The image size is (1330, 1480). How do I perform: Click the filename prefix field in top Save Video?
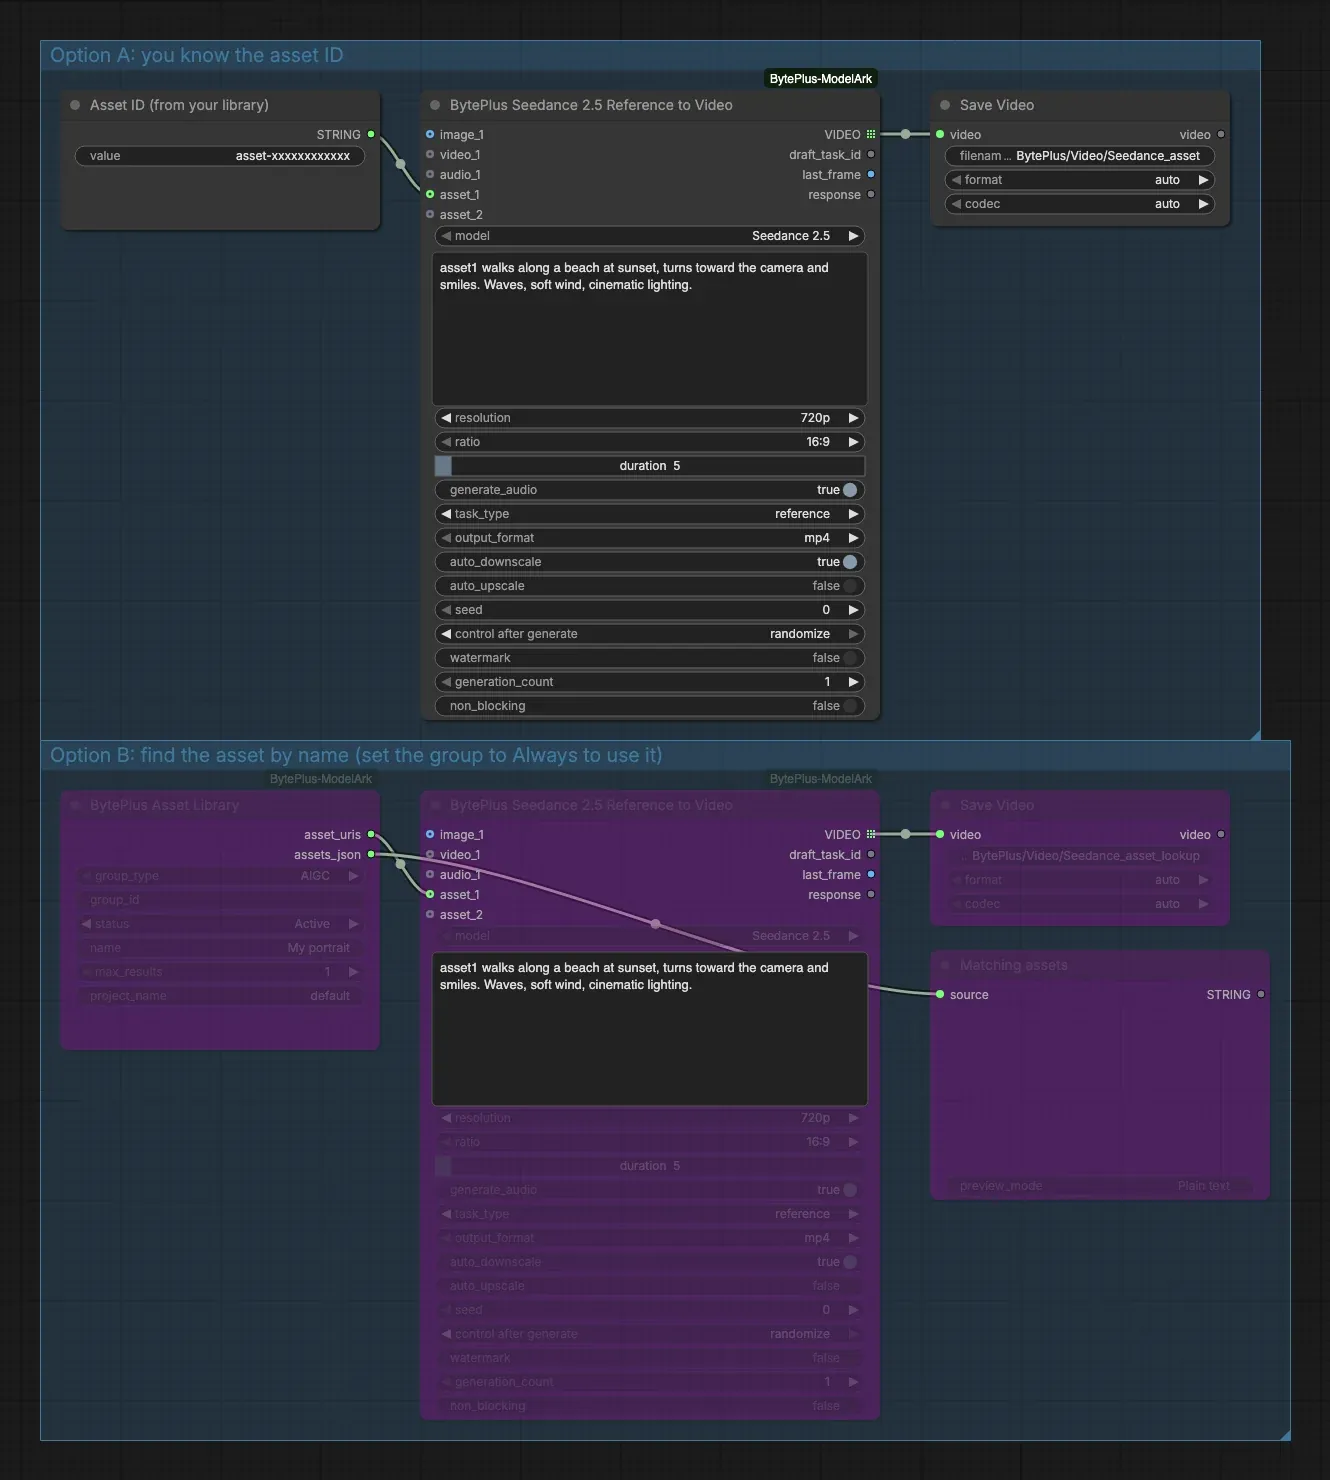[1080, 156]
